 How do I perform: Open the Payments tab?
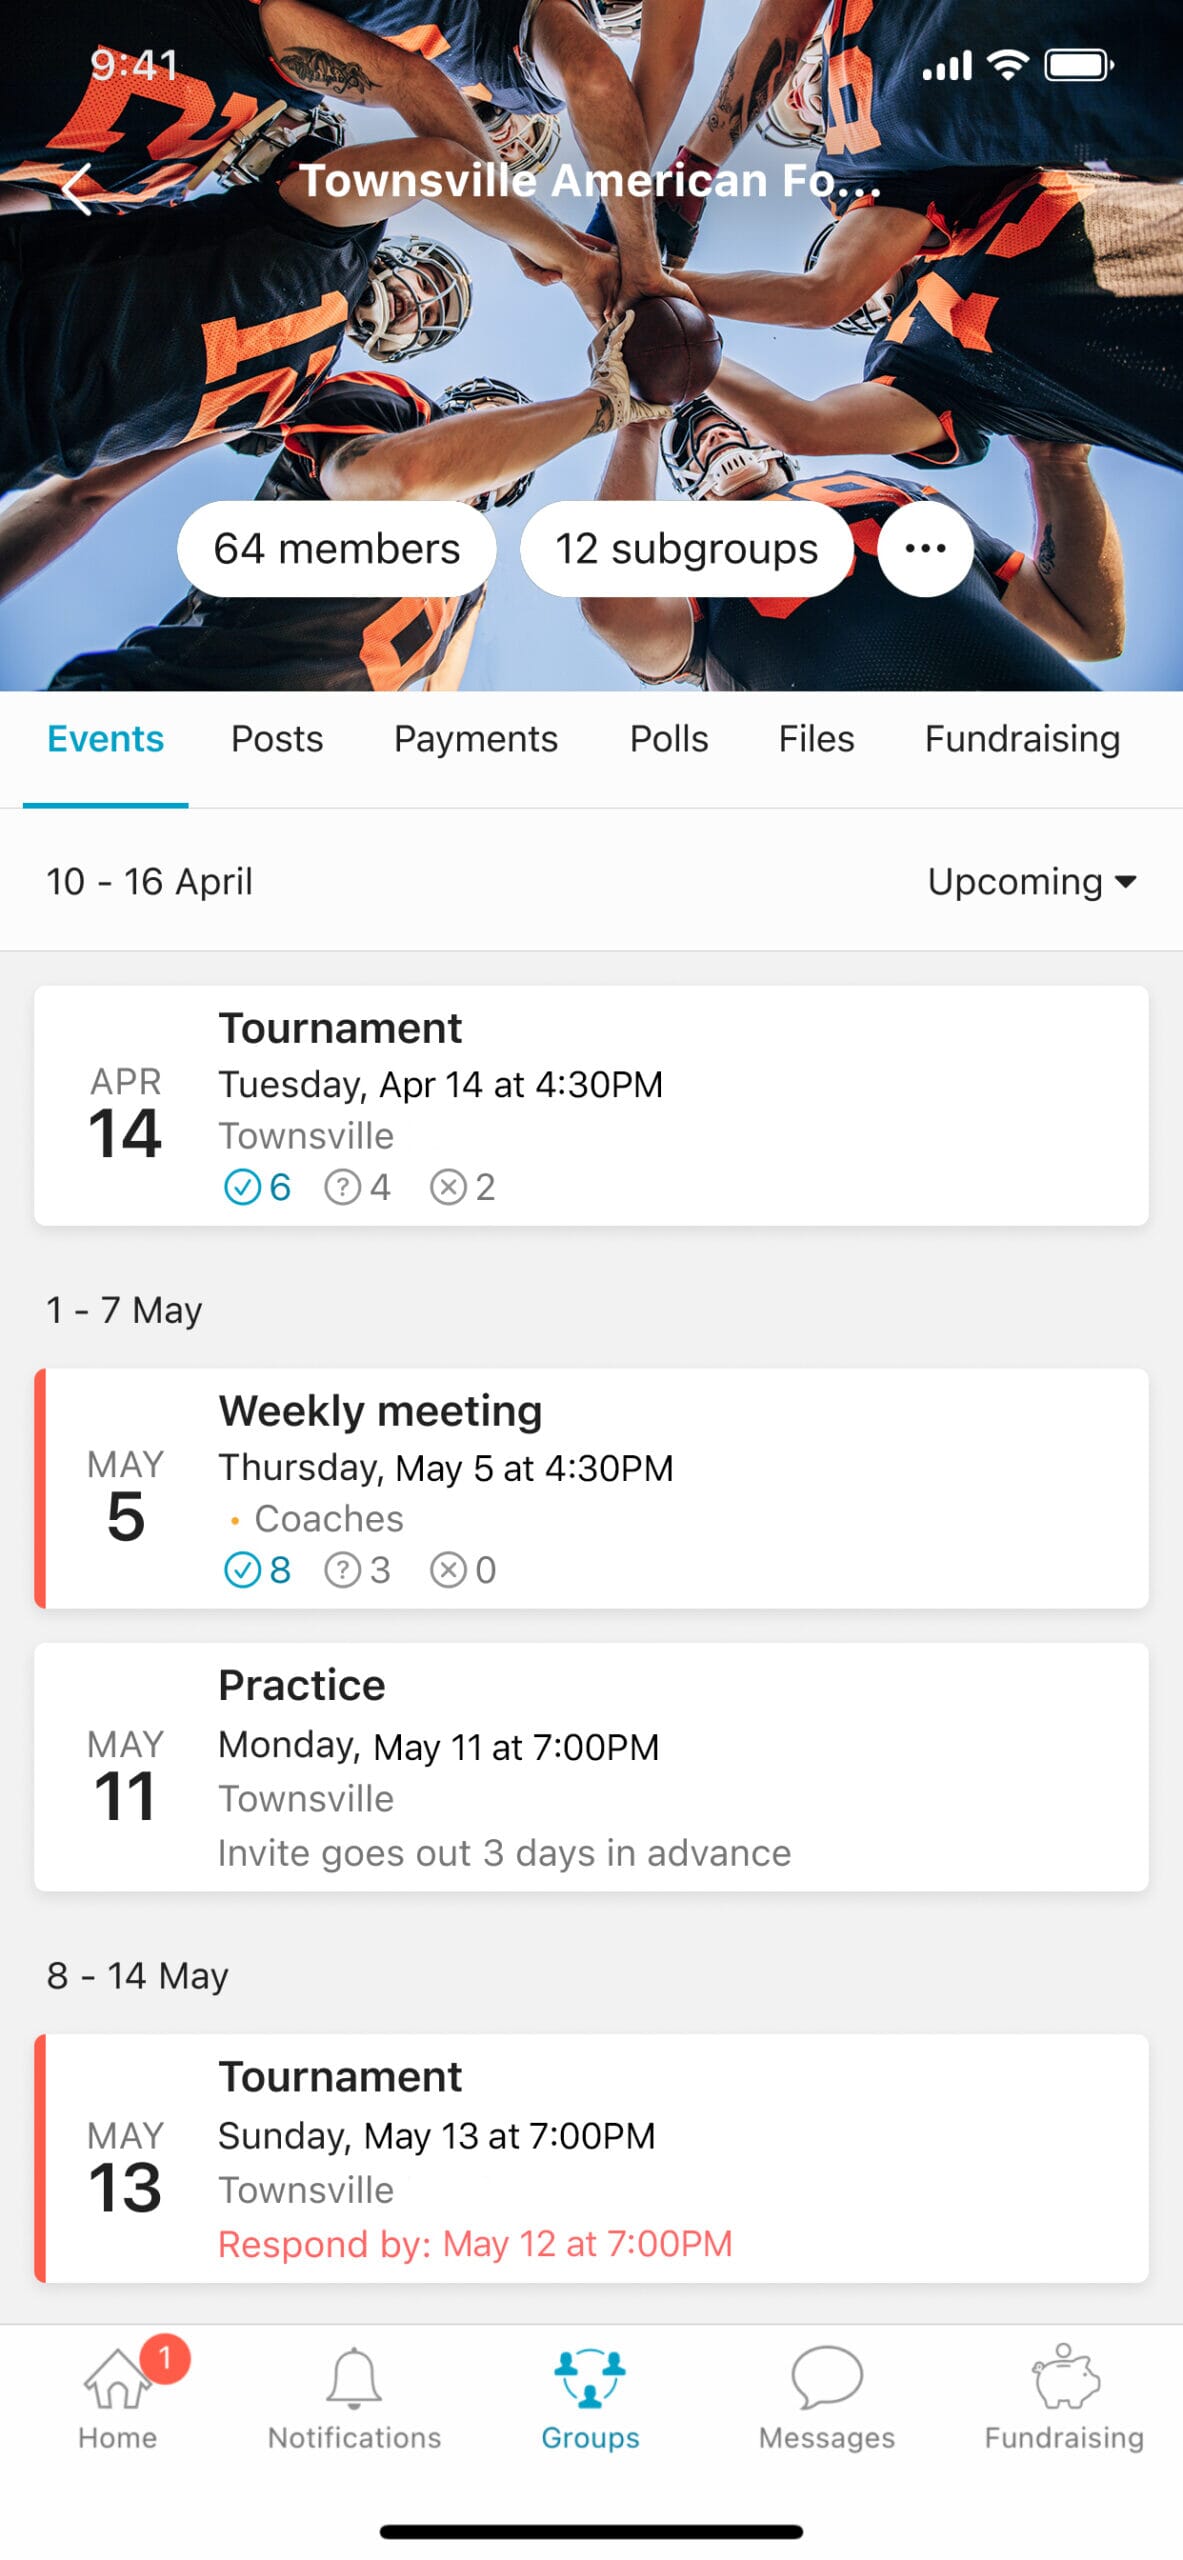tap(476, 739)
